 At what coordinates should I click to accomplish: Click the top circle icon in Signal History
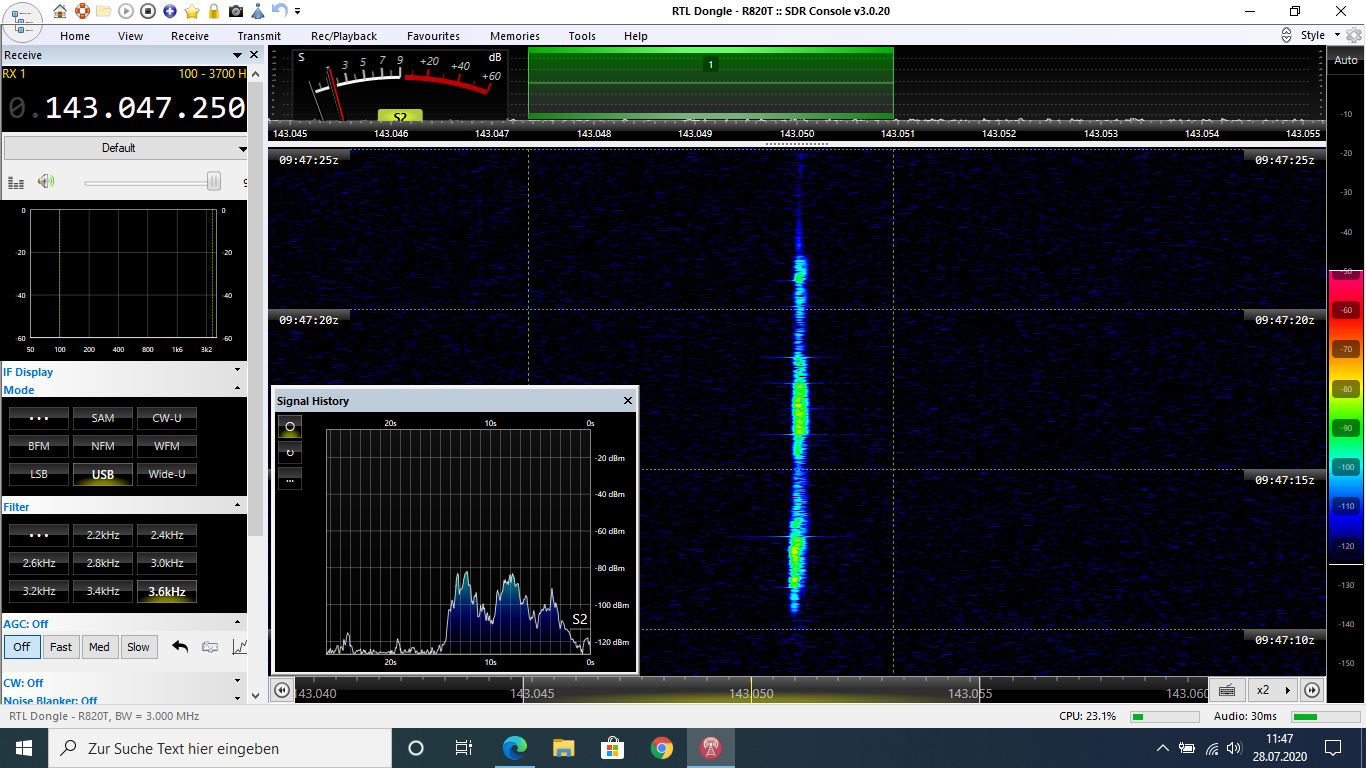(290, 426)
